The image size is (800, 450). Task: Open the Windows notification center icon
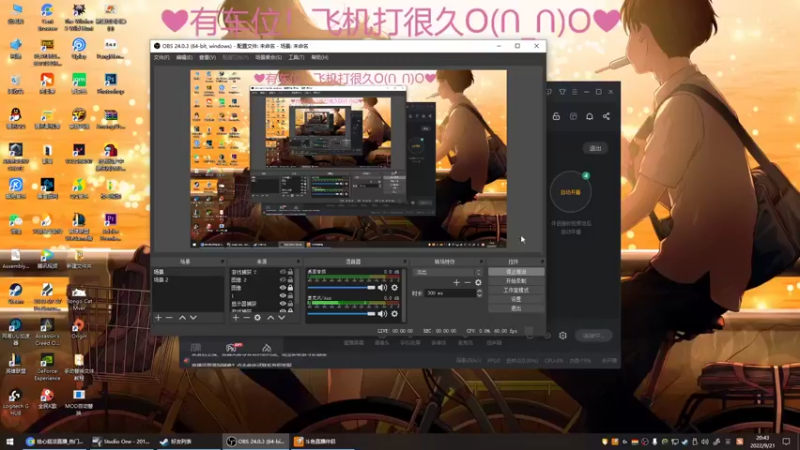tap(786, 441)
